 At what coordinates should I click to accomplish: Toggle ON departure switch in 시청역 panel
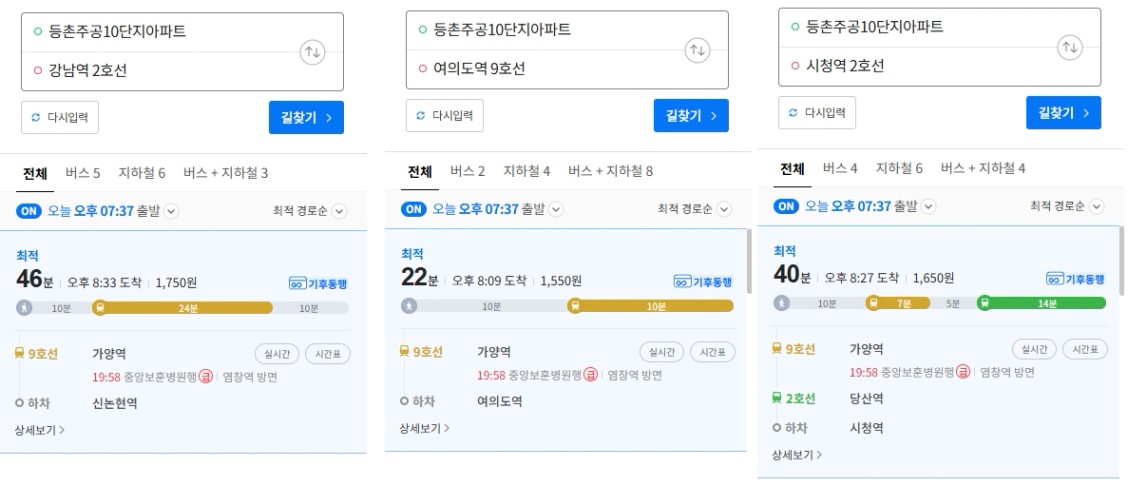tap(787, 206)
